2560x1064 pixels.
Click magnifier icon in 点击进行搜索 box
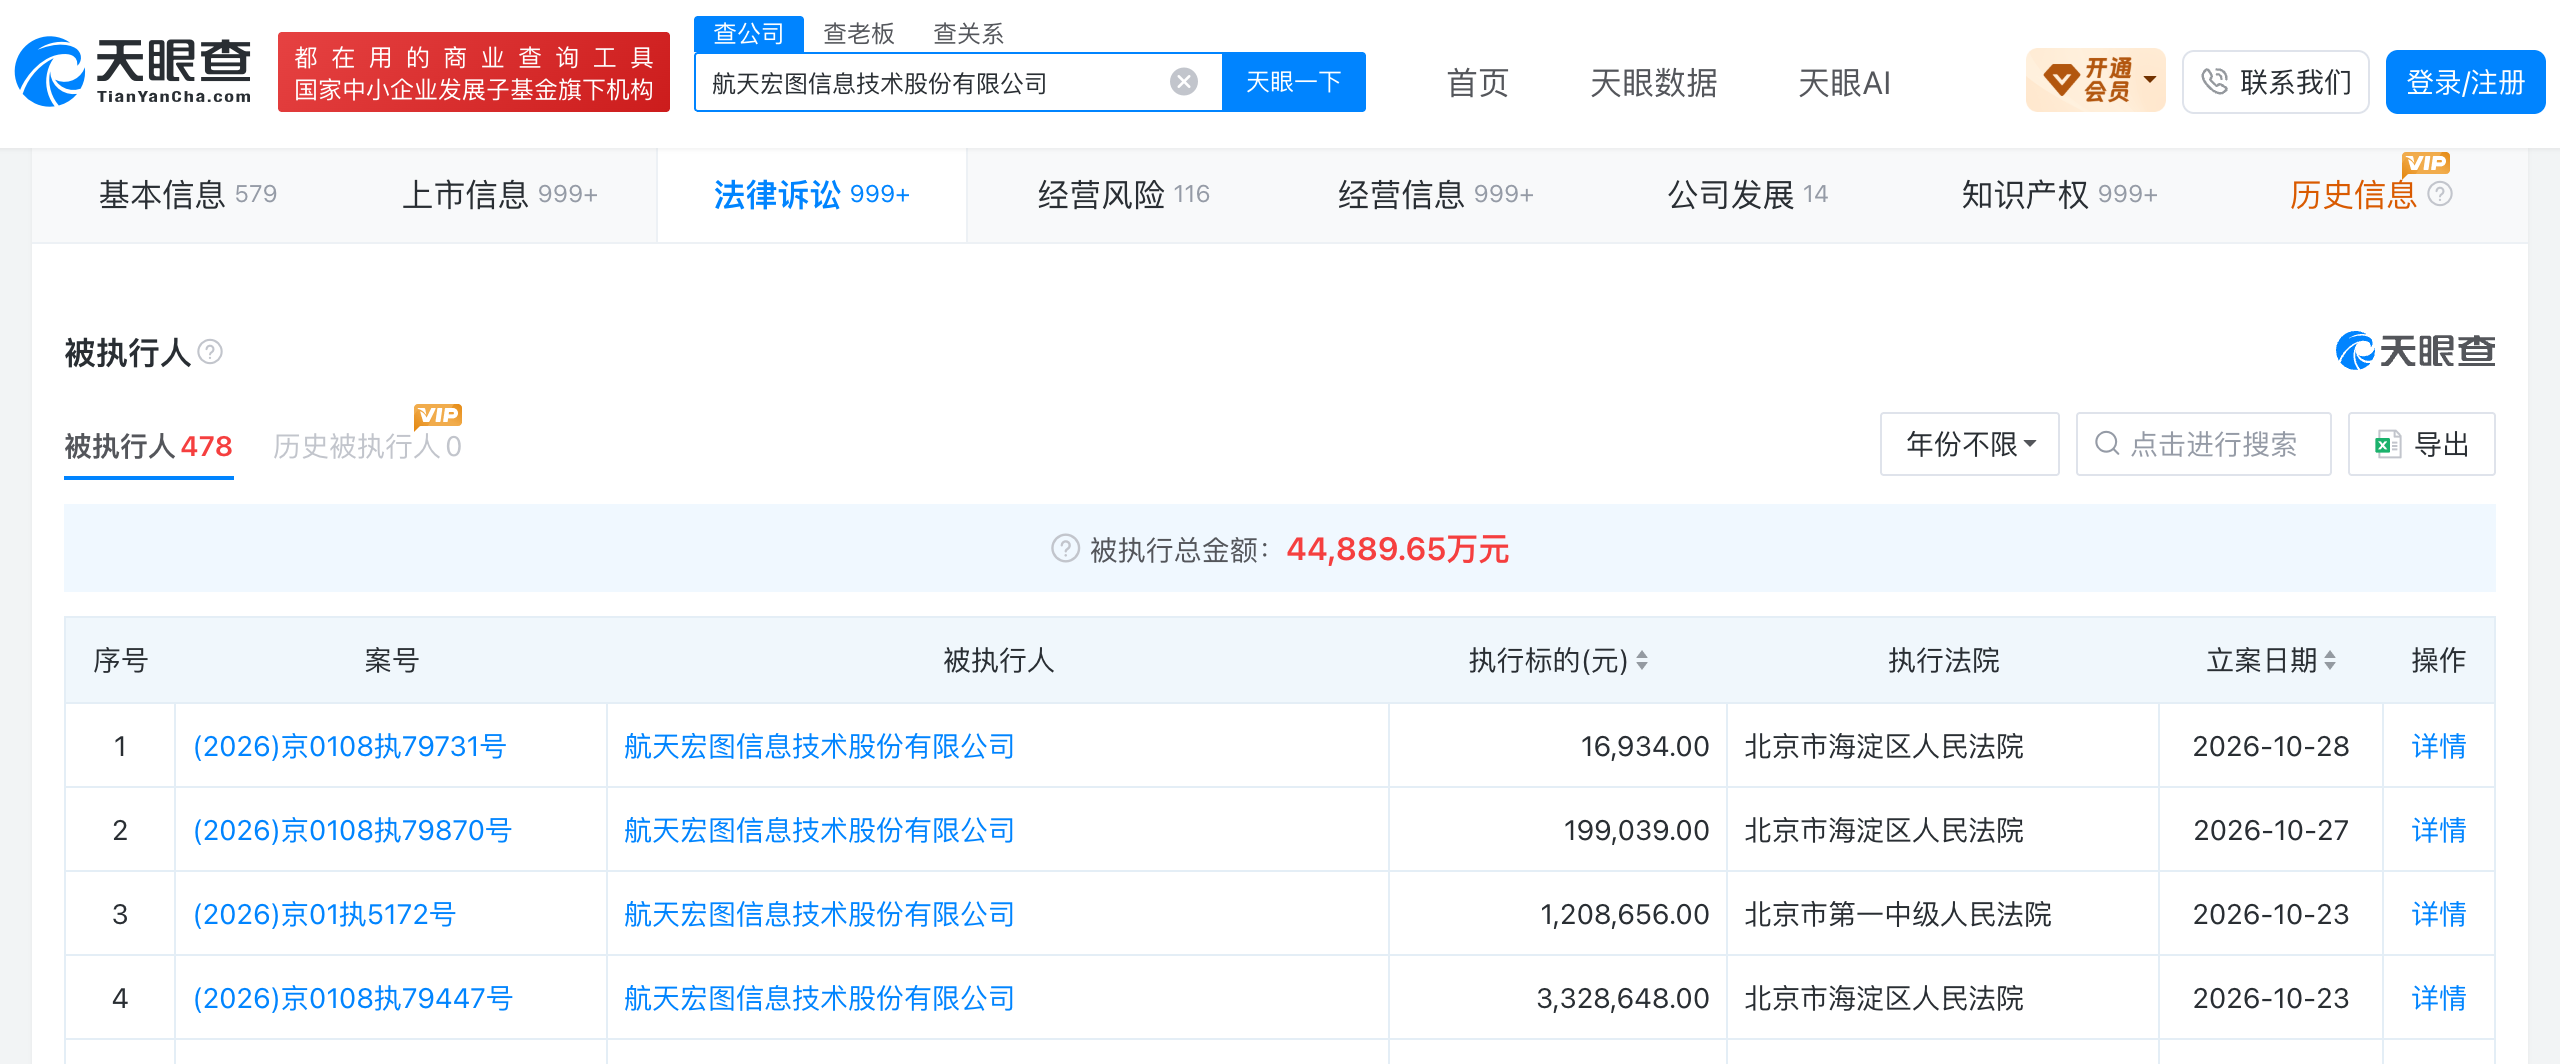[x=2107, y=443]
